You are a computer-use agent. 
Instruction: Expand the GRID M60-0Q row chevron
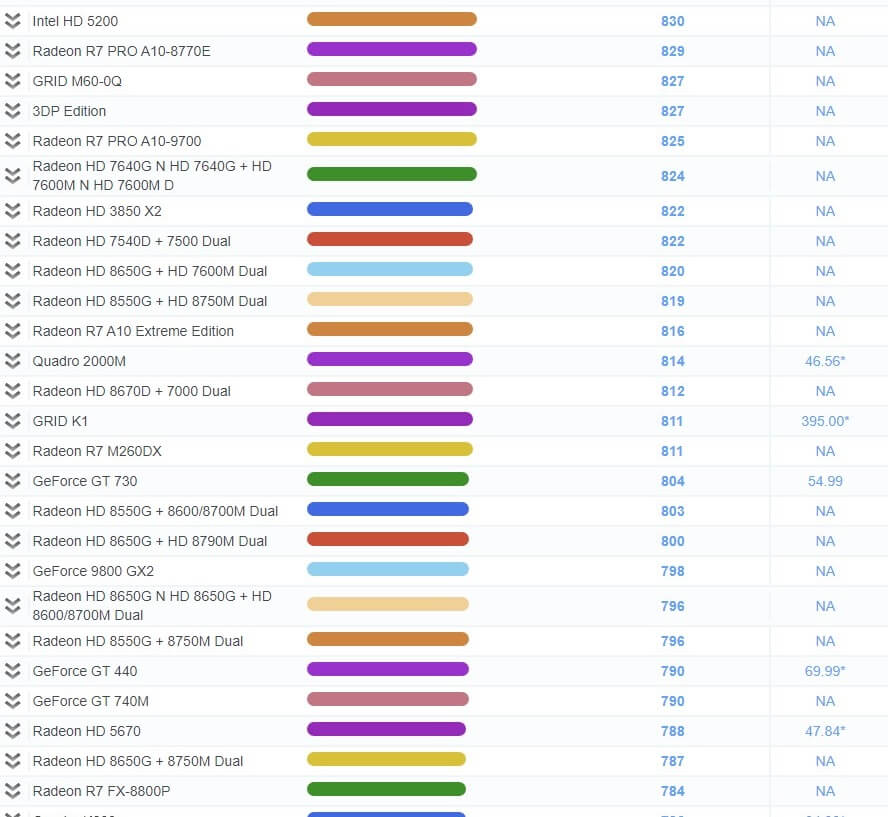pyautogui.click(x=12, y=81)
